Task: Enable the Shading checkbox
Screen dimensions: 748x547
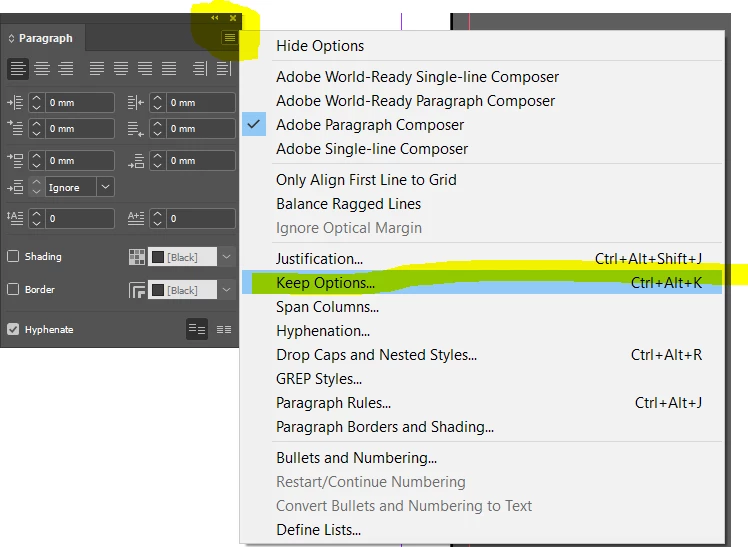Action: coord(13,256)
